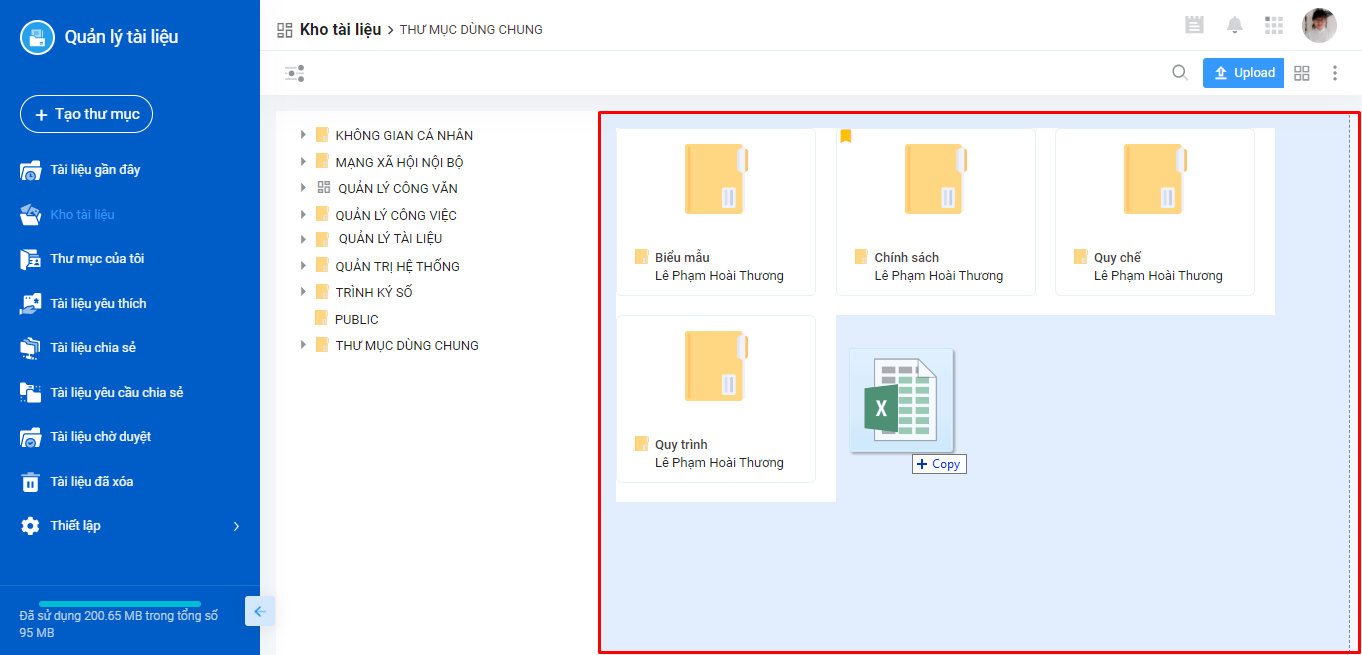This screenshot has height=655, width=1362.
Task: Click the Quy trình folder name
Action: click(x=681, y=445)
